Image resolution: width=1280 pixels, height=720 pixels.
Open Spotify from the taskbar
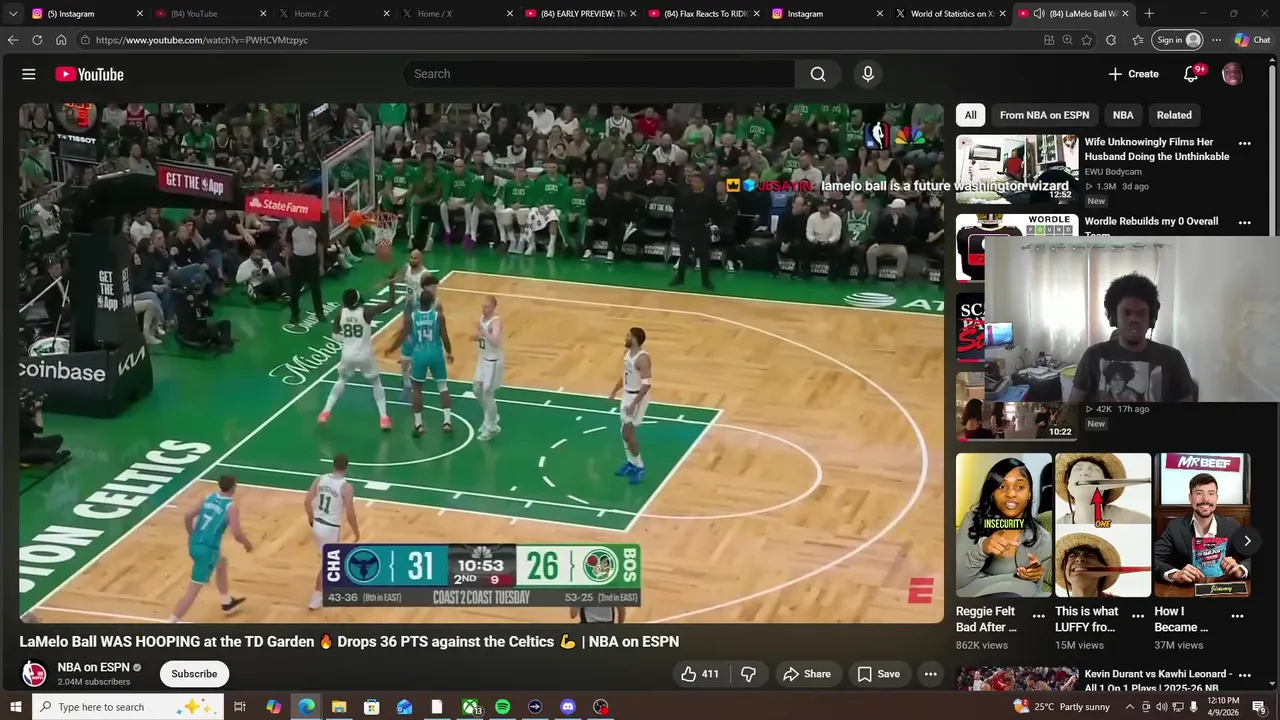(x=503, y=707)
